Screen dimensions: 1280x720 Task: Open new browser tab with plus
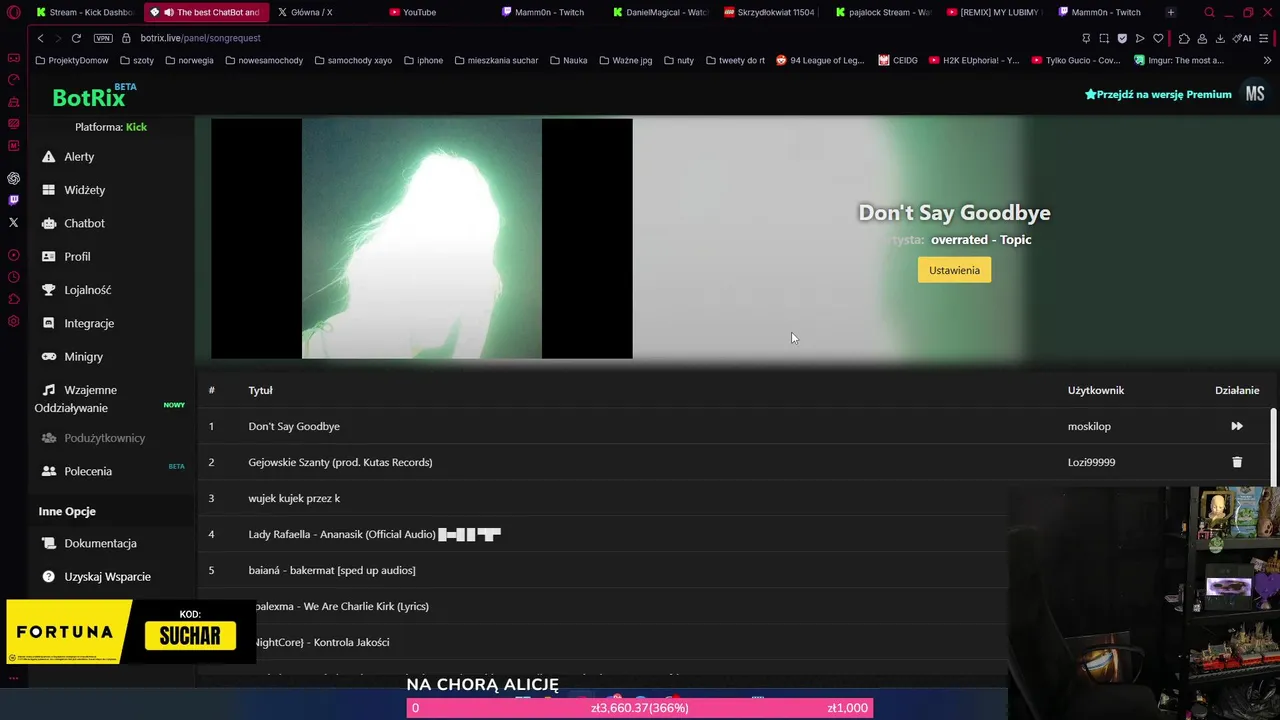[x=1171, y=12]
